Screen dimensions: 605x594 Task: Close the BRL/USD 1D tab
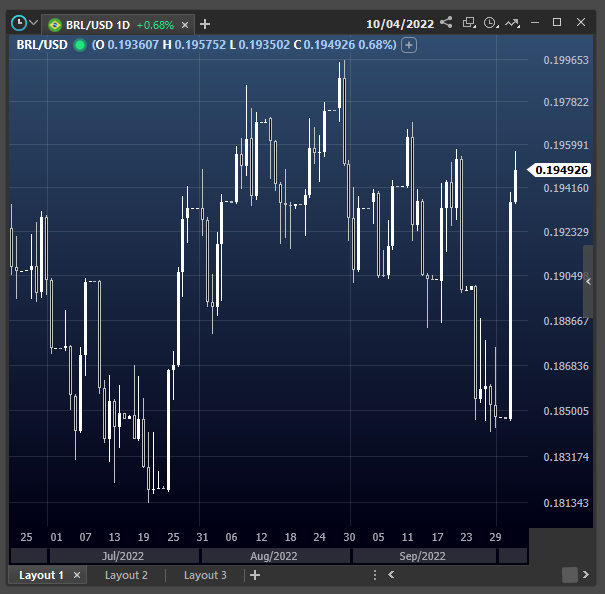coord(184,24)
